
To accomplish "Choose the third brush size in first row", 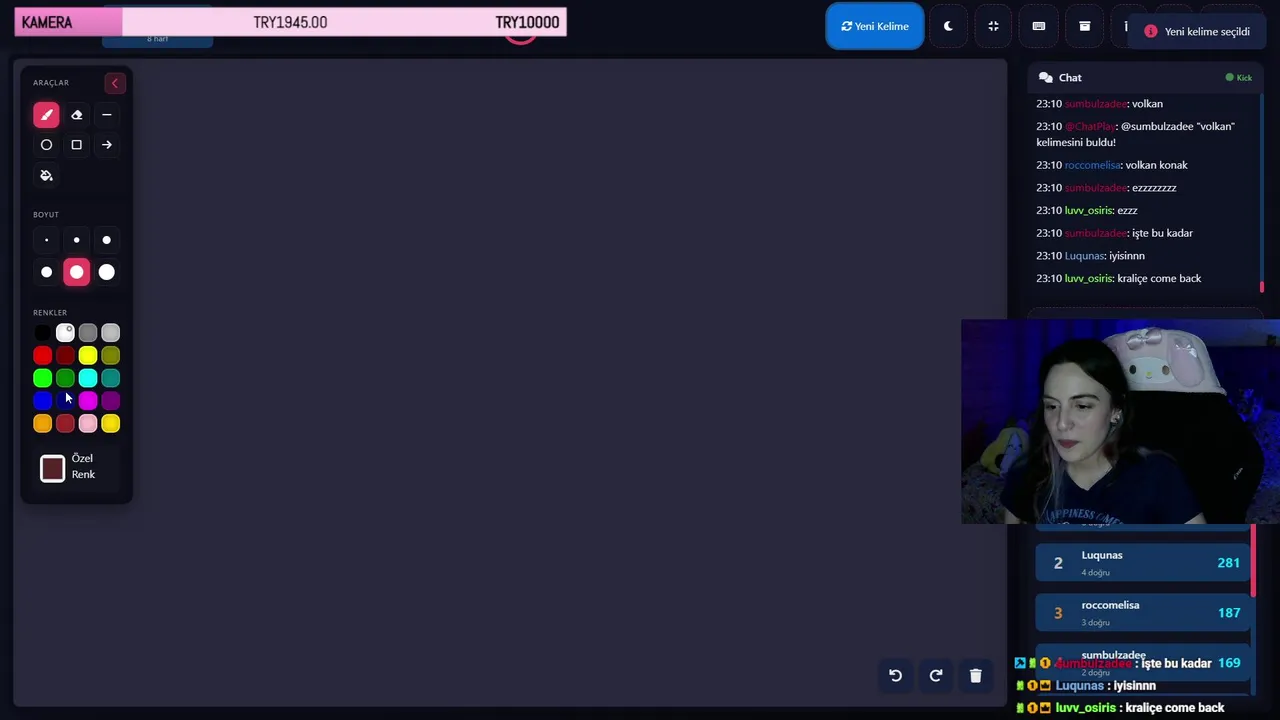I will pos(106,240).
